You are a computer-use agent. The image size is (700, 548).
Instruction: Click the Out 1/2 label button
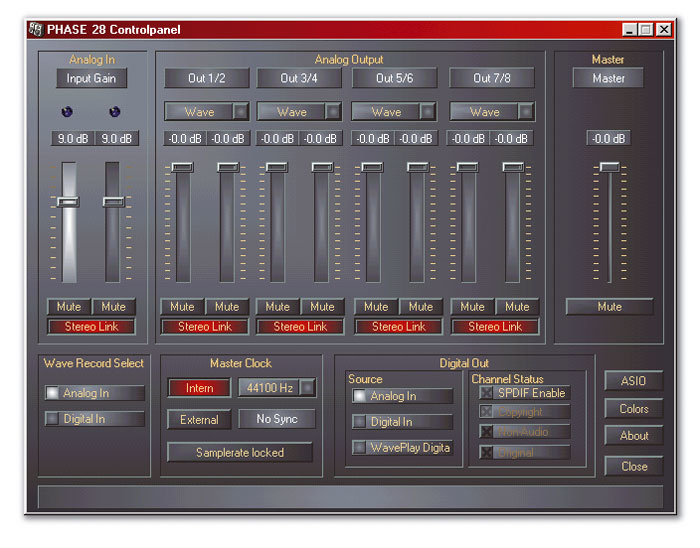(207, 78)
